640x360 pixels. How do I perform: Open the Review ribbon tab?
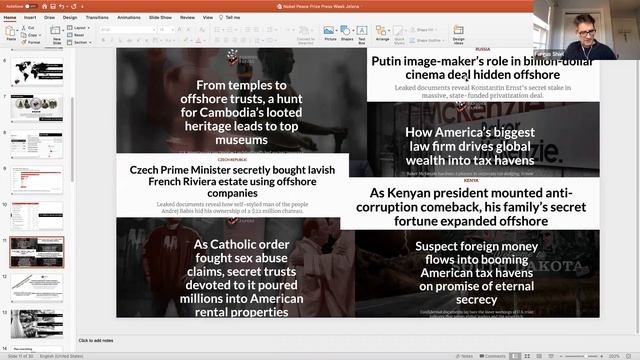[187, 18]
